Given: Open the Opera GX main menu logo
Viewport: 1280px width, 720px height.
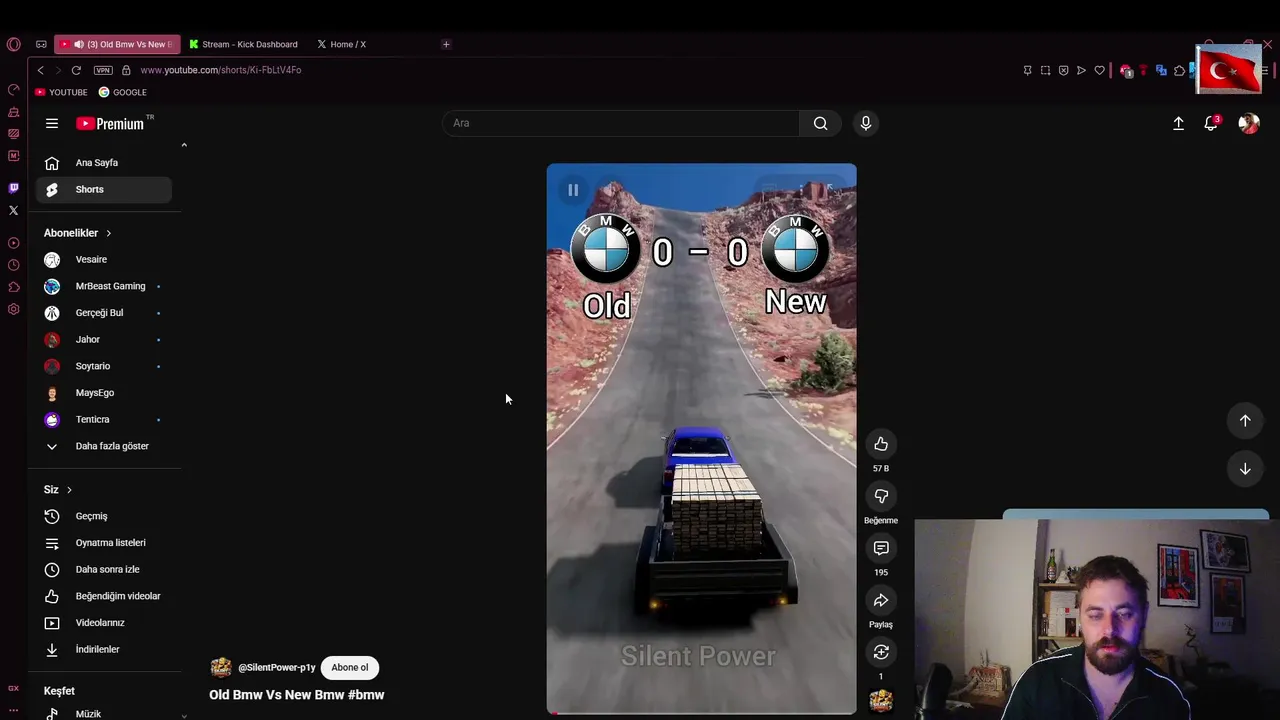Looking at the screenshot, I should [13, 44].
